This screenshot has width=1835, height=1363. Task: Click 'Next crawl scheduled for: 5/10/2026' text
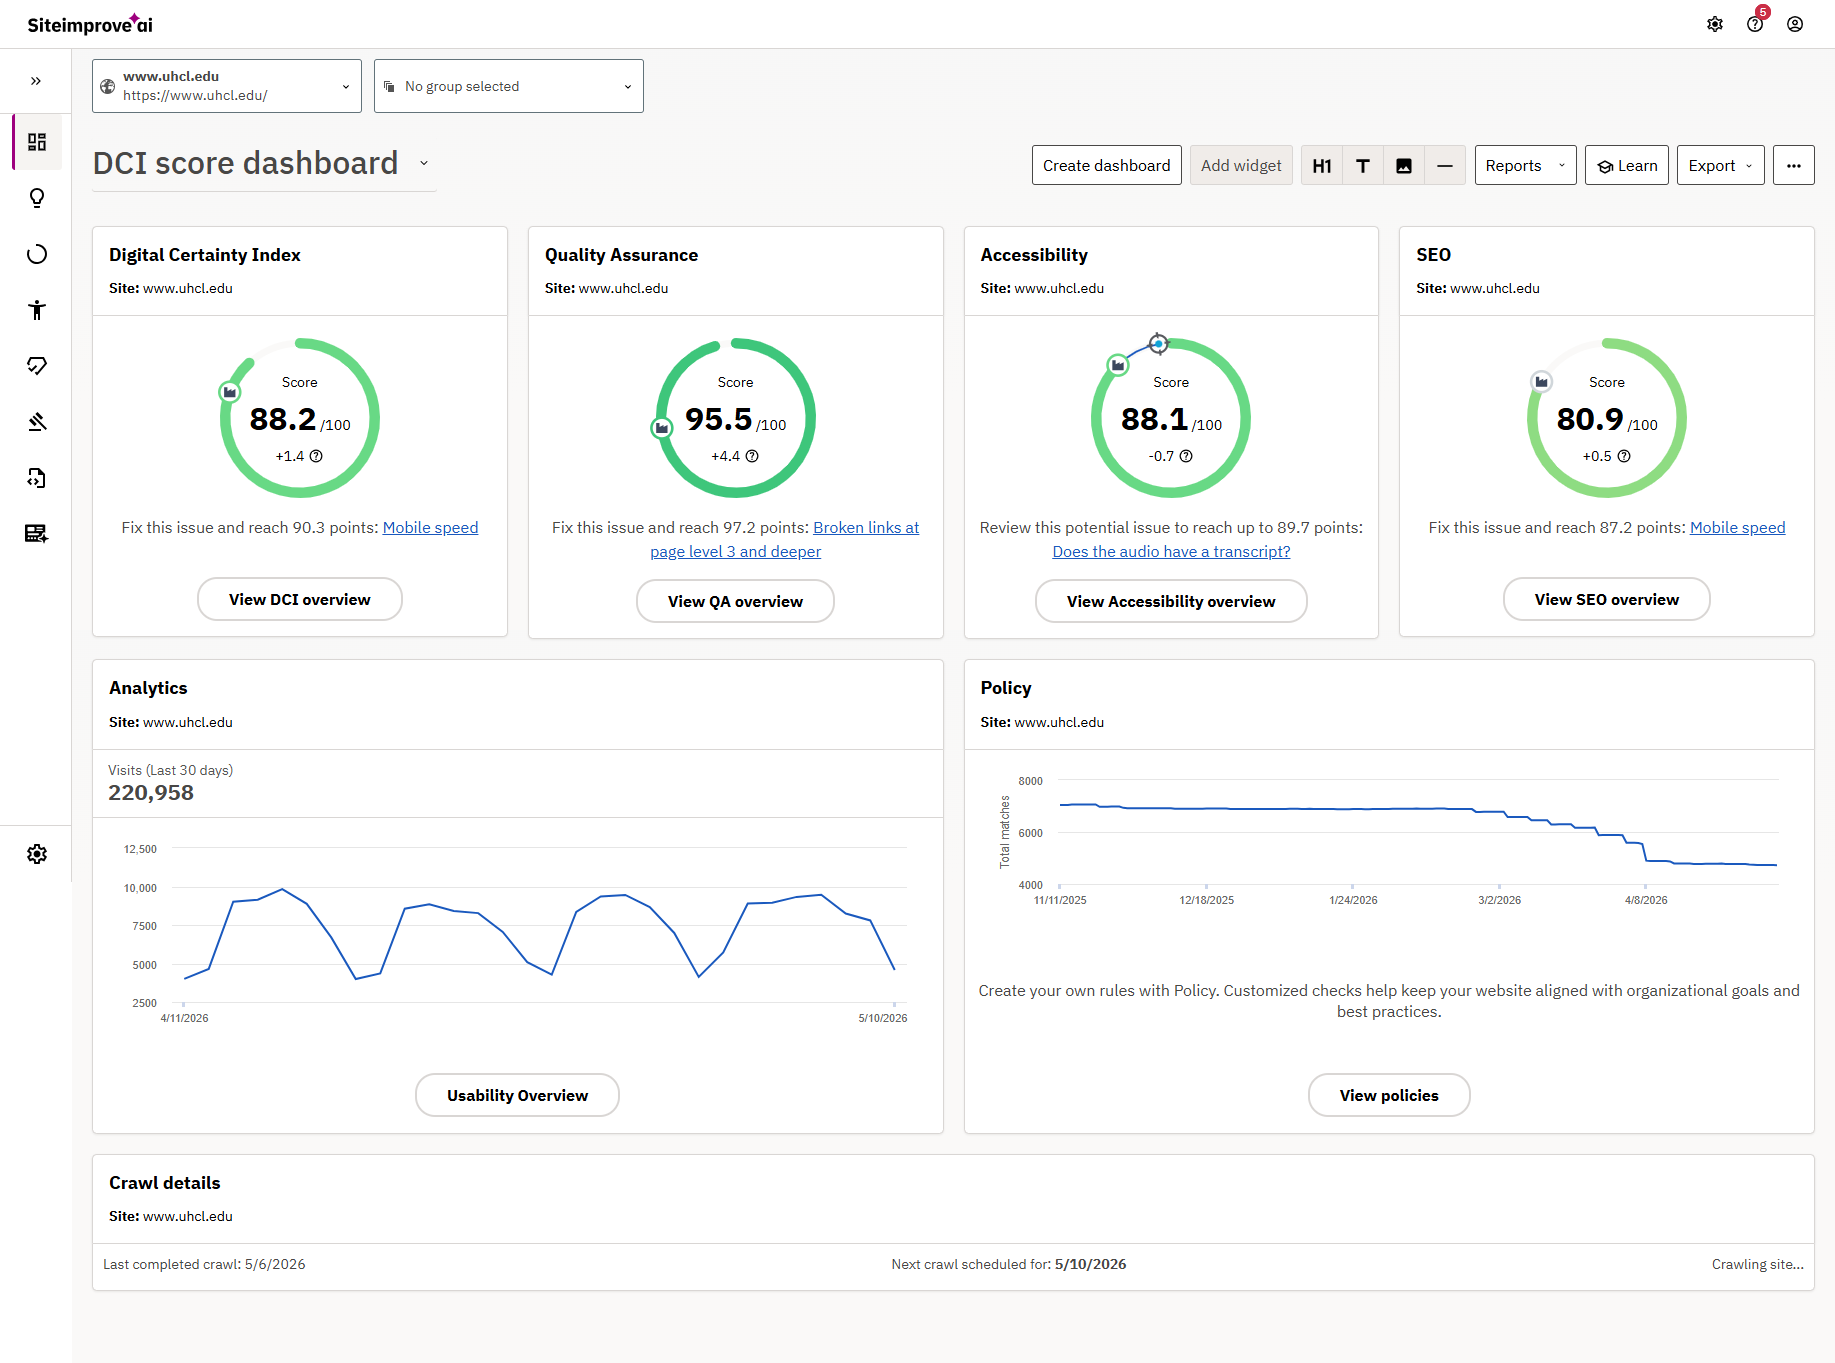click(x=1009, y=1264)
